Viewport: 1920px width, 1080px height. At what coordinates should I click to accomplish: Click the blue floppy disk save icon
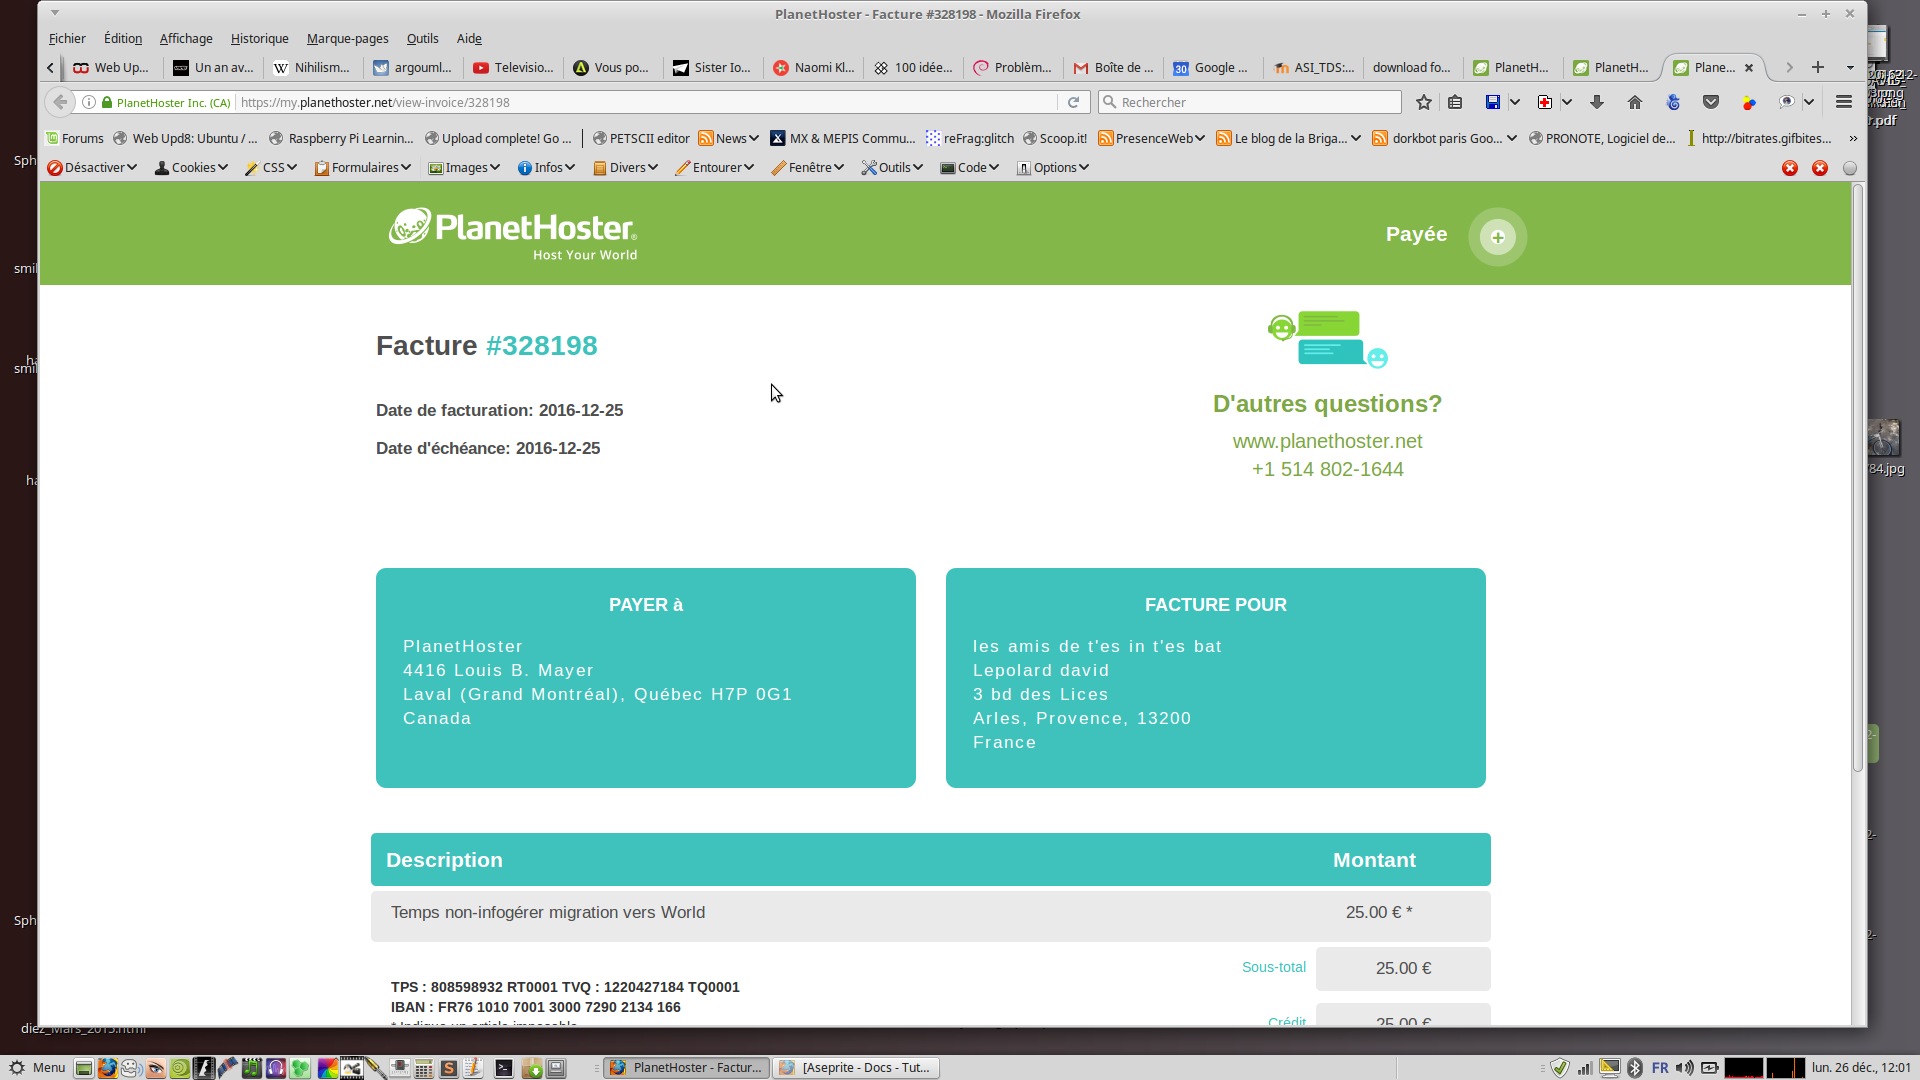1492,102
